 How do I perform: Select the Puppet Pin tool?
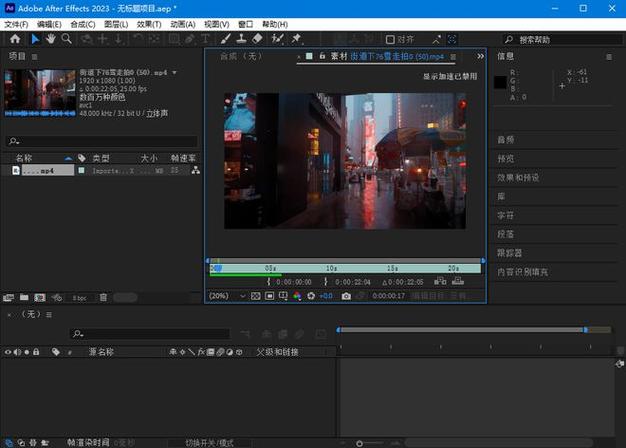[296, 39]
